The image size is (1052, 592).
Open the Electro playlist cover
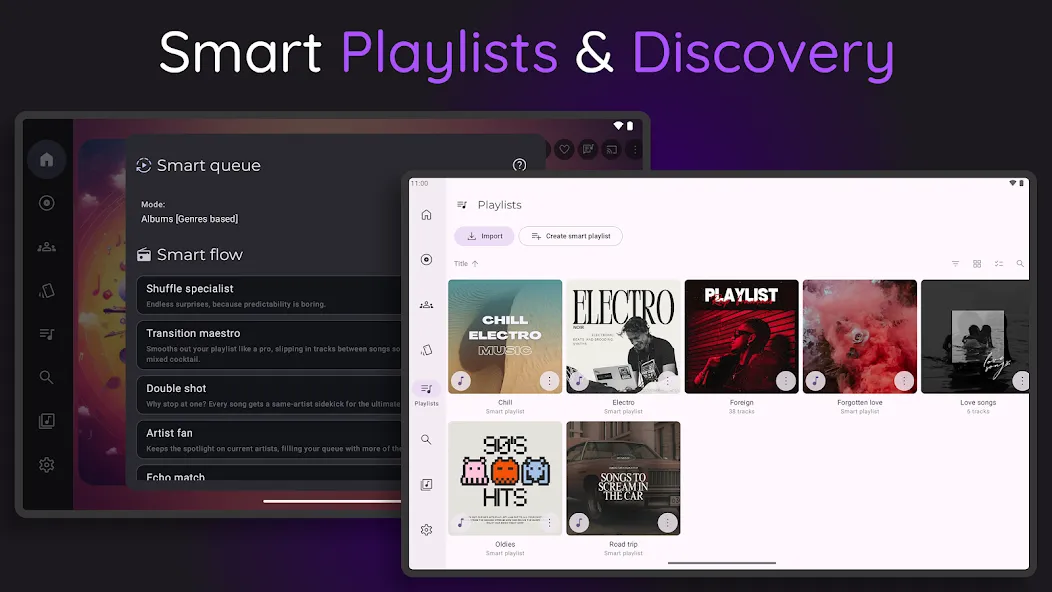623,336
